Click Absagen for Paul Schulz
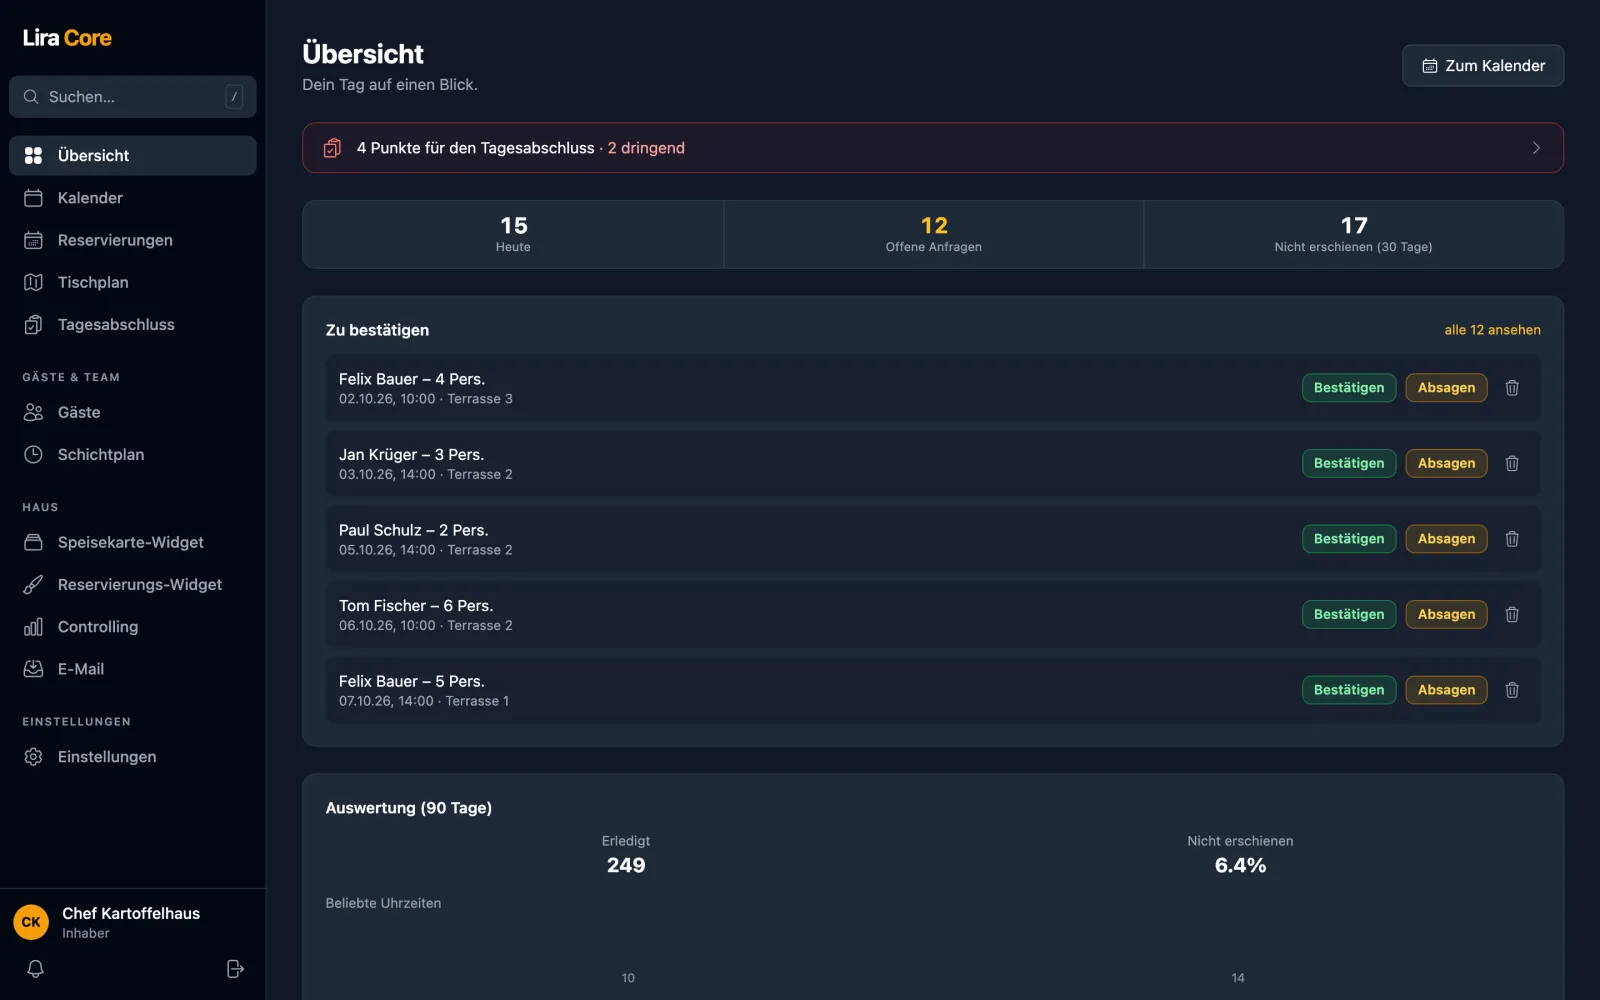 pyautogui.click(x=1446, y=539)
